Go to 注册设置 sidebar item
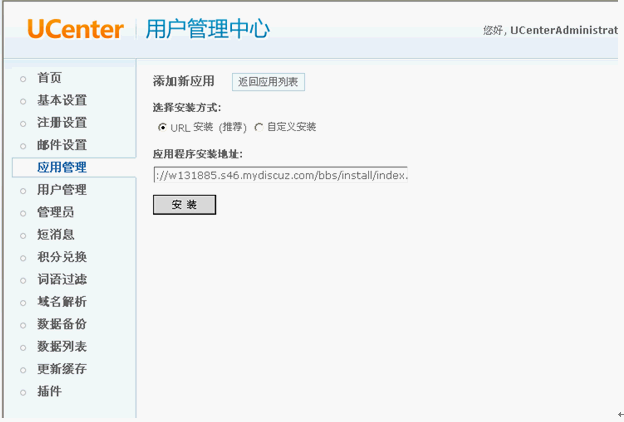The height and width of the screenshot is (422, 624). coord(62,122)
